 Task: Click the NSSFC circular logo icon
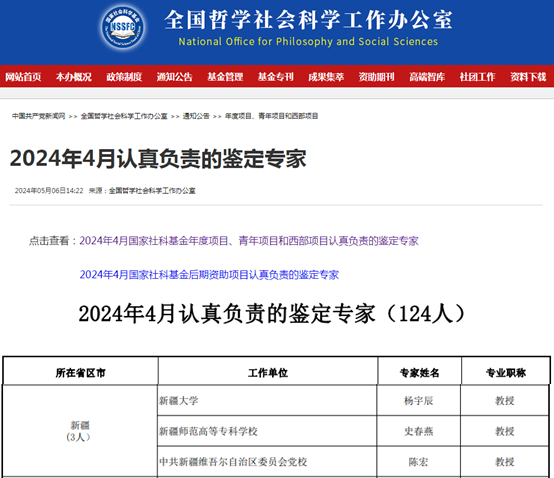click(123, 27)
